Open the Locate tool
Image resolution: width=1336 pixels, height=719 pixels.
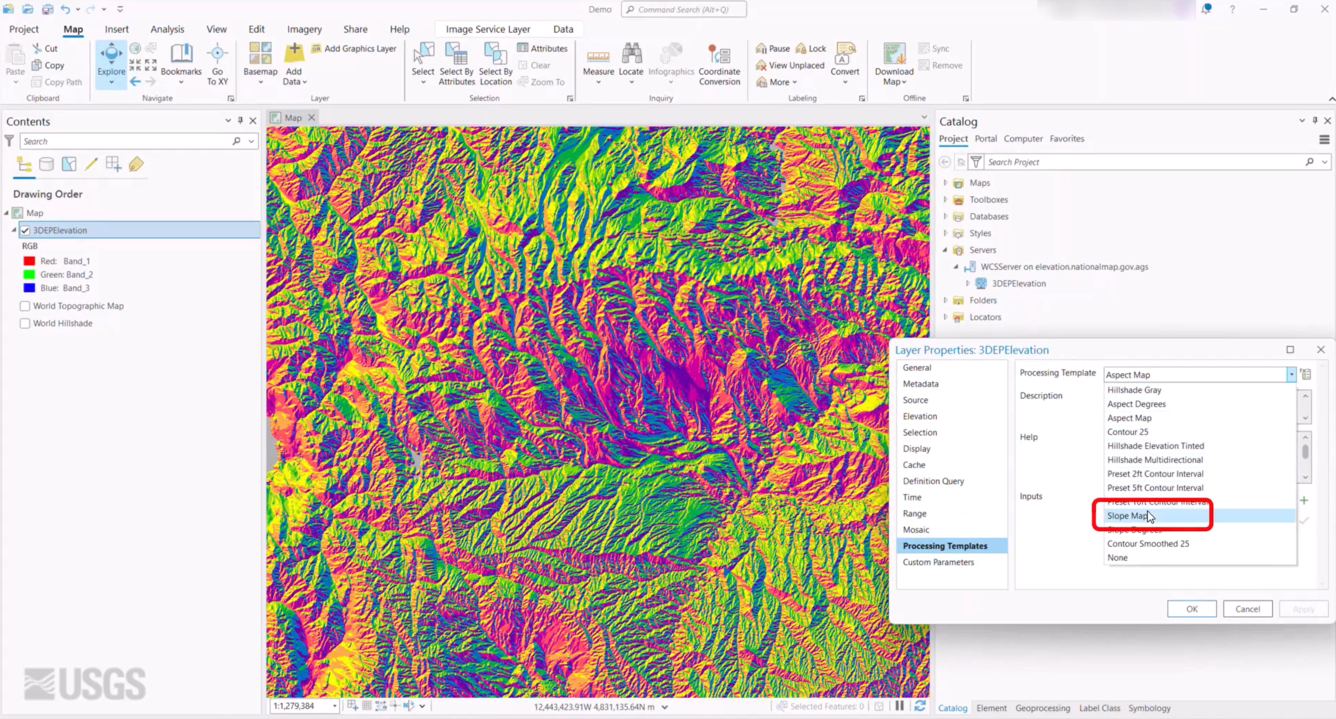click(x=631, y=62)
